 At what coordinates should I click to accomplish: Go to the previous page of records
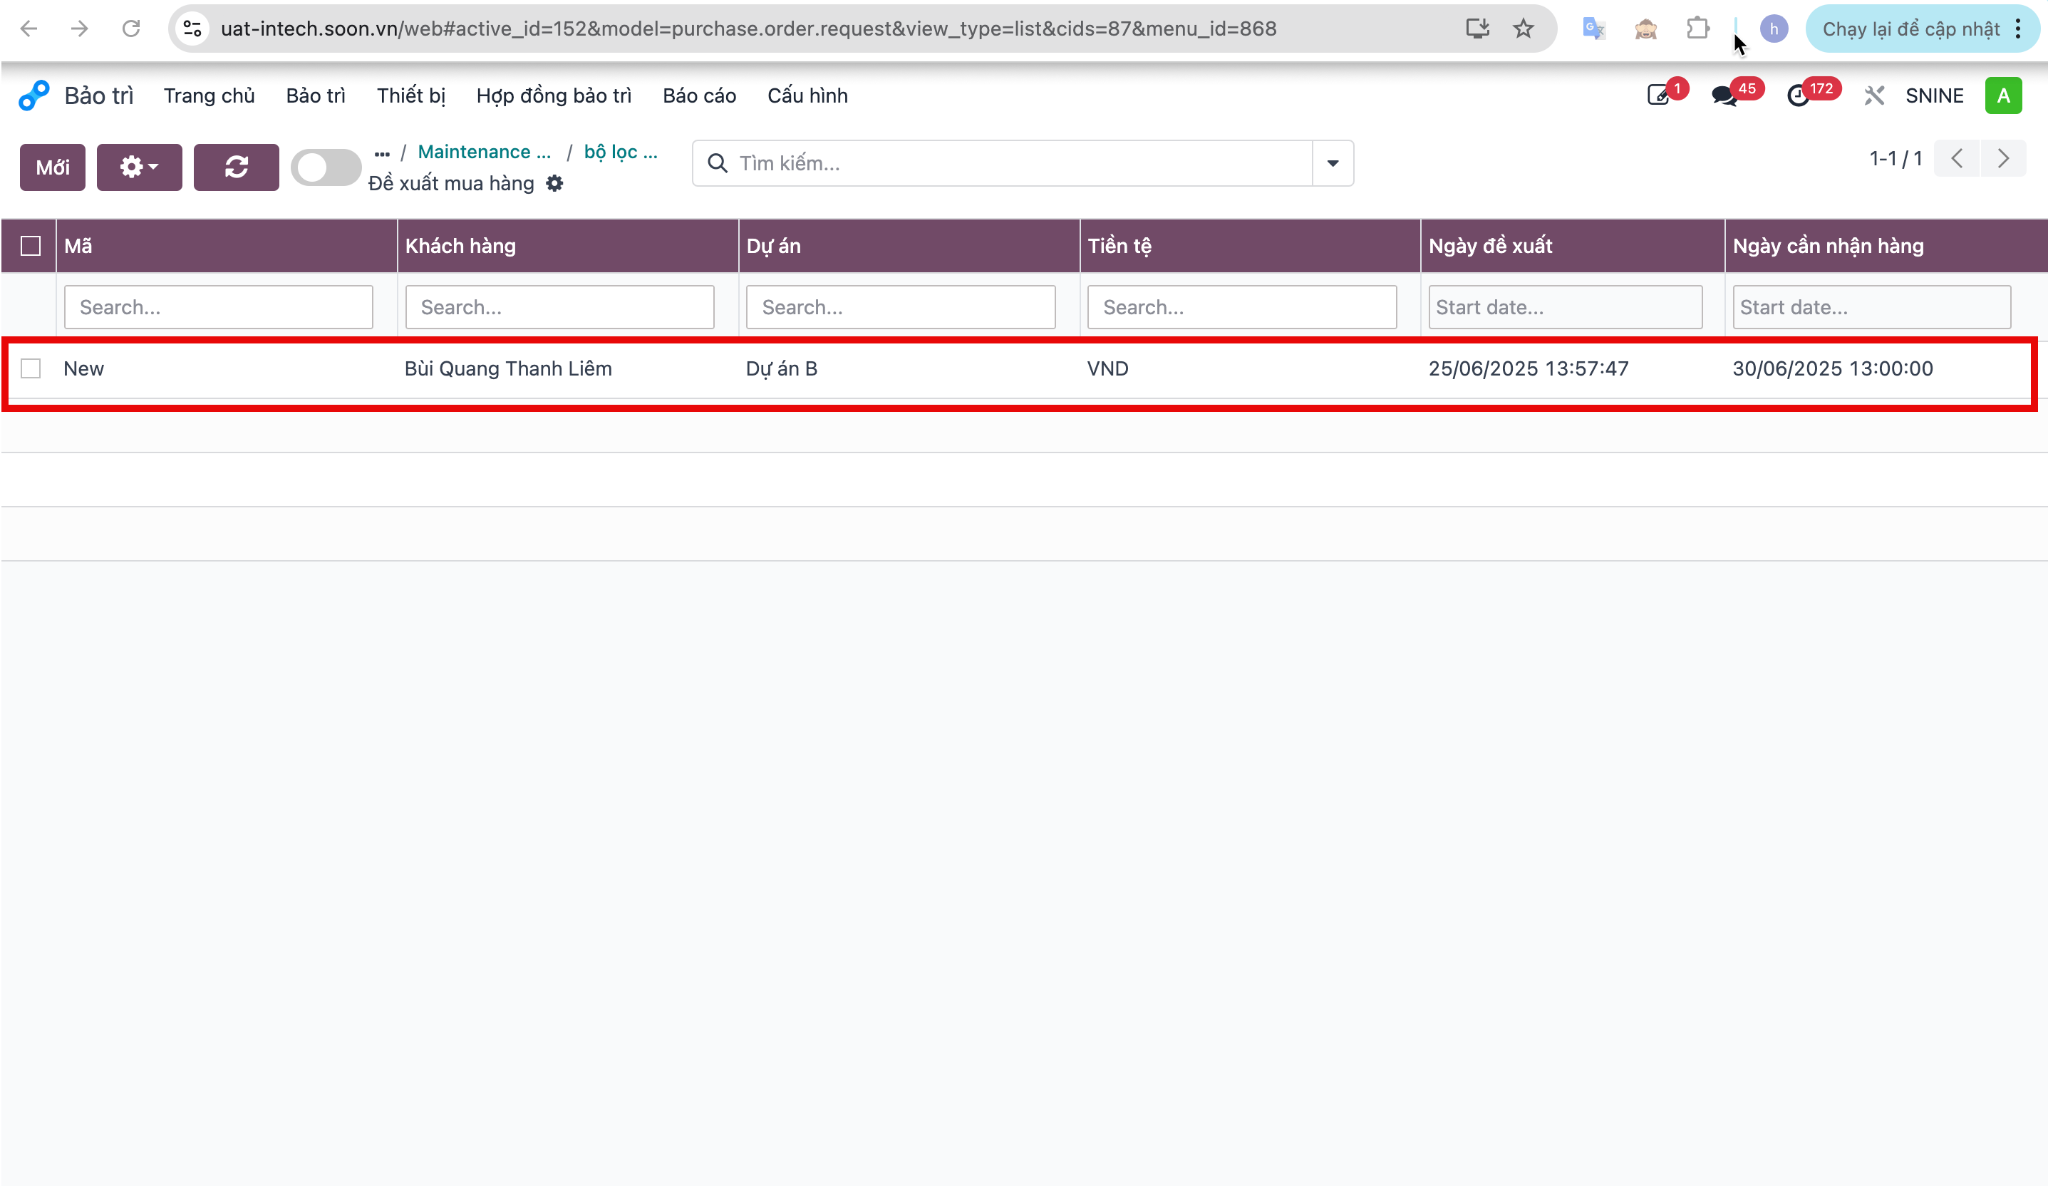pyautogui.click(x=1957, y=158)
